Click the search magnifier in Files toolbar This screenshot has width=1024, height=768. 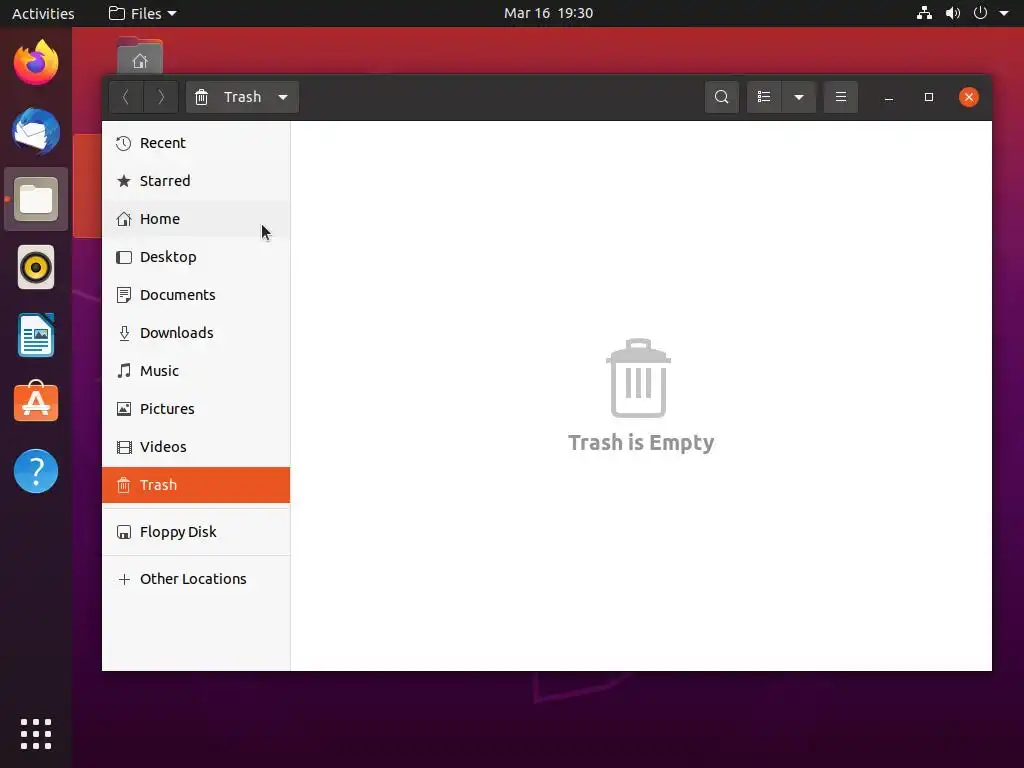pyautogui.click(x=722, y=97)
